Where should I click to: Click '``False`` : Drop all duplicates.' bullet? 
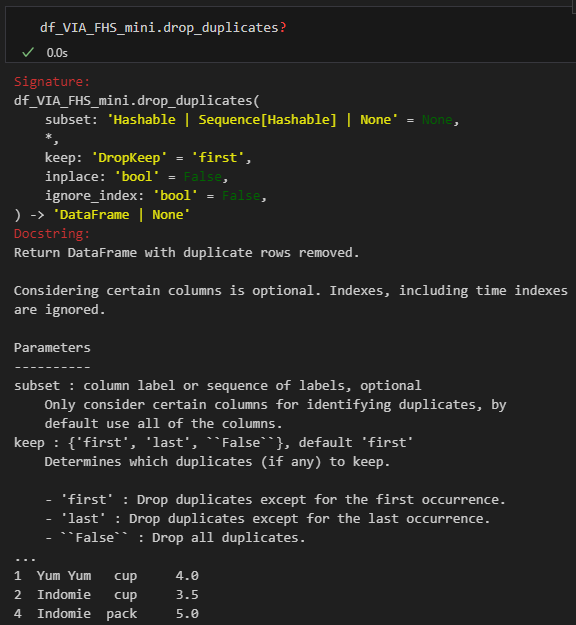point(175,538)
